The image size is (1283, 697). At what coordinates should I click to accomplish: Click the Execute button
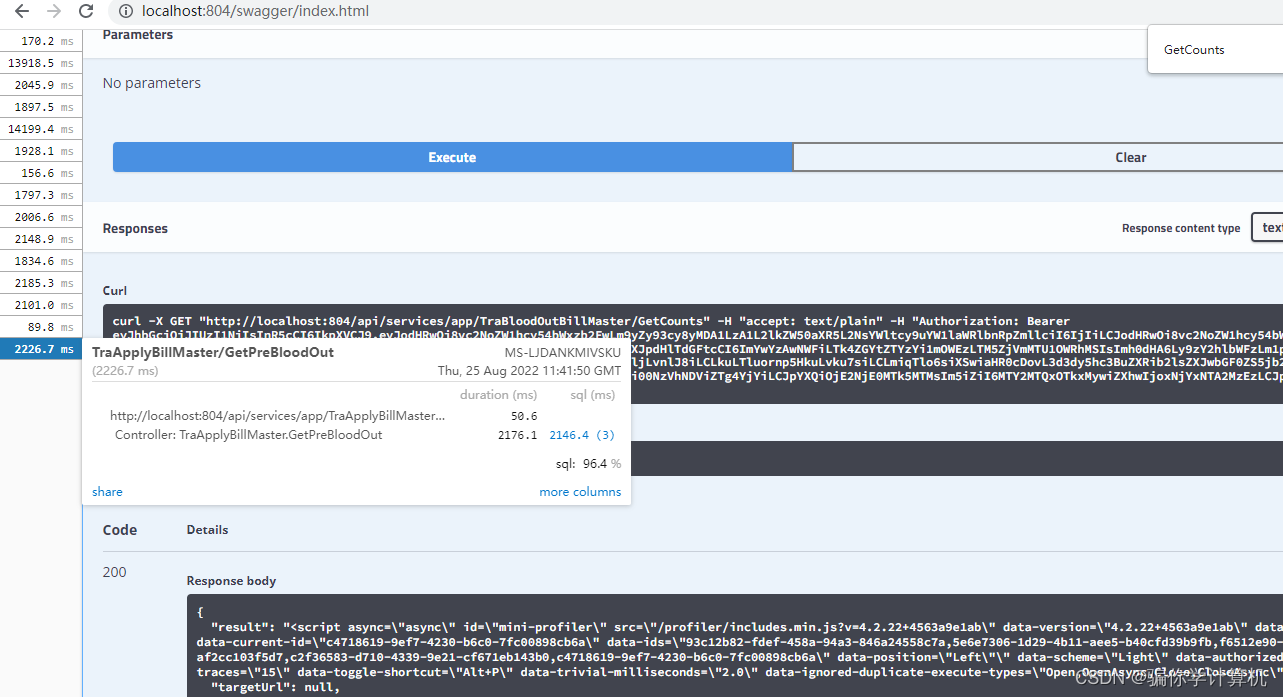(451, 157)
